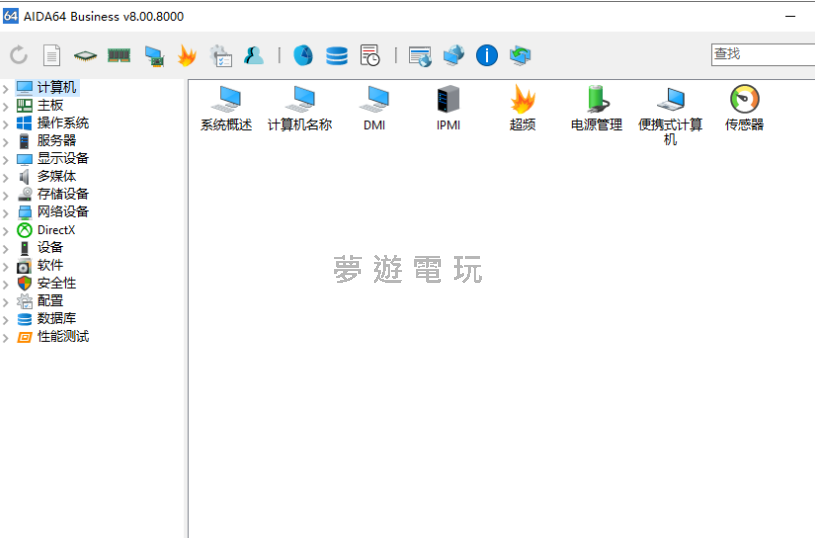
Task: Open the 便携式计算机 laptop icon
Action: (x=670, y=100)
